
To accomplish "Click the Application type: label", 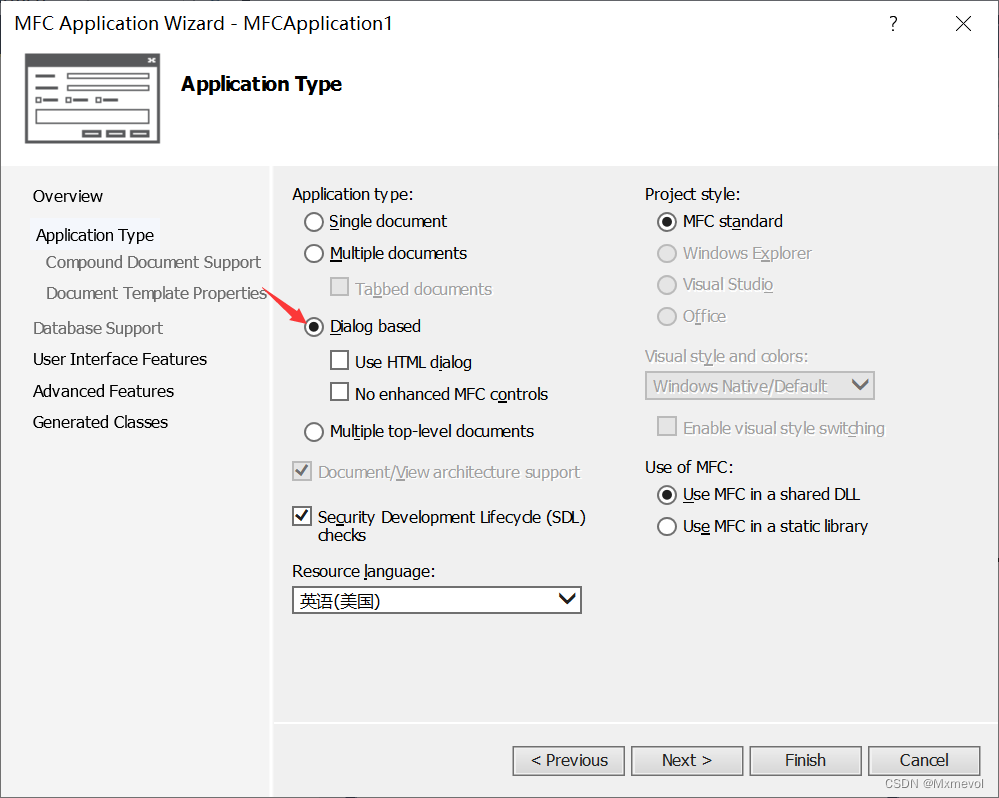I will (x=352, y=194).
